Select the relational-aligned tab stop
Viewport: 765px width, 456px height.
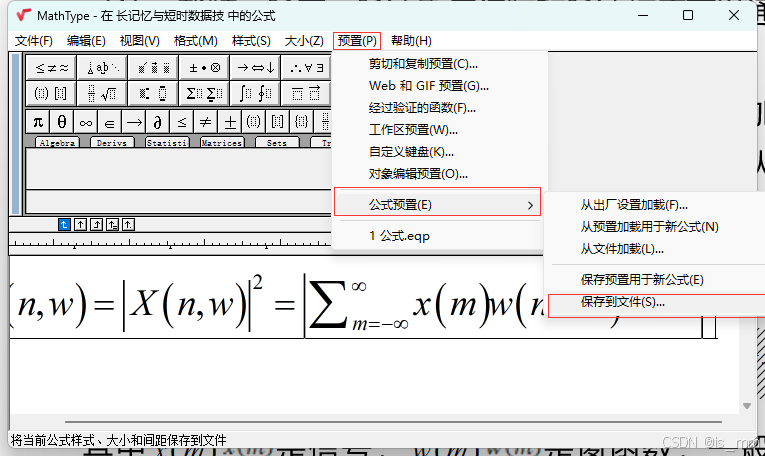point(112,224)
